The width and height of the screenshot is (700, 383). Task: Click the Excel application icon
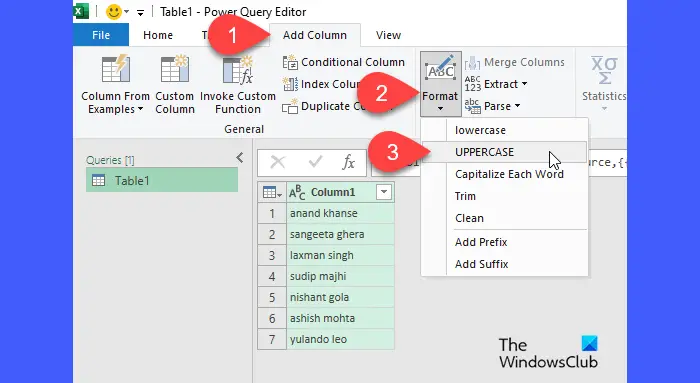81,12
